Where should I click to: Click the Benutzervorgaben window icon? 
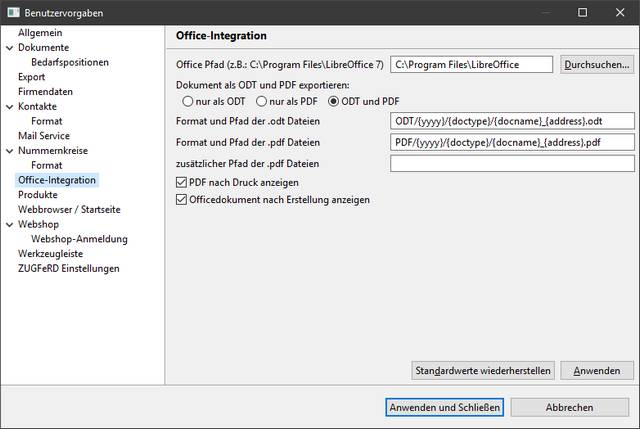13,13
